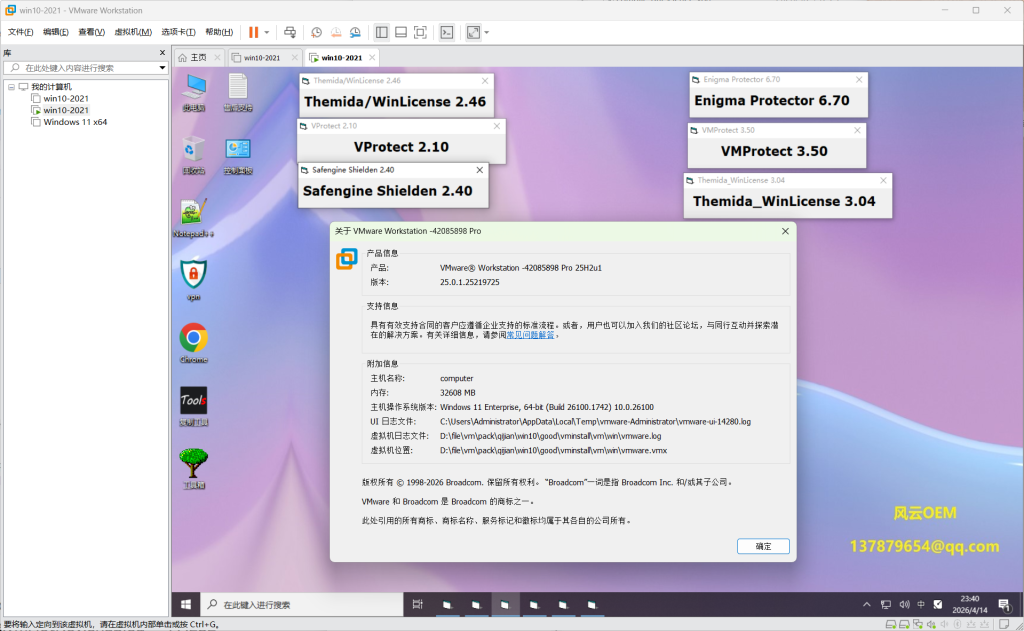Open Chrome on the guest desktop
The height and width of the screenshot is (631, 1024).
point(193,338)
